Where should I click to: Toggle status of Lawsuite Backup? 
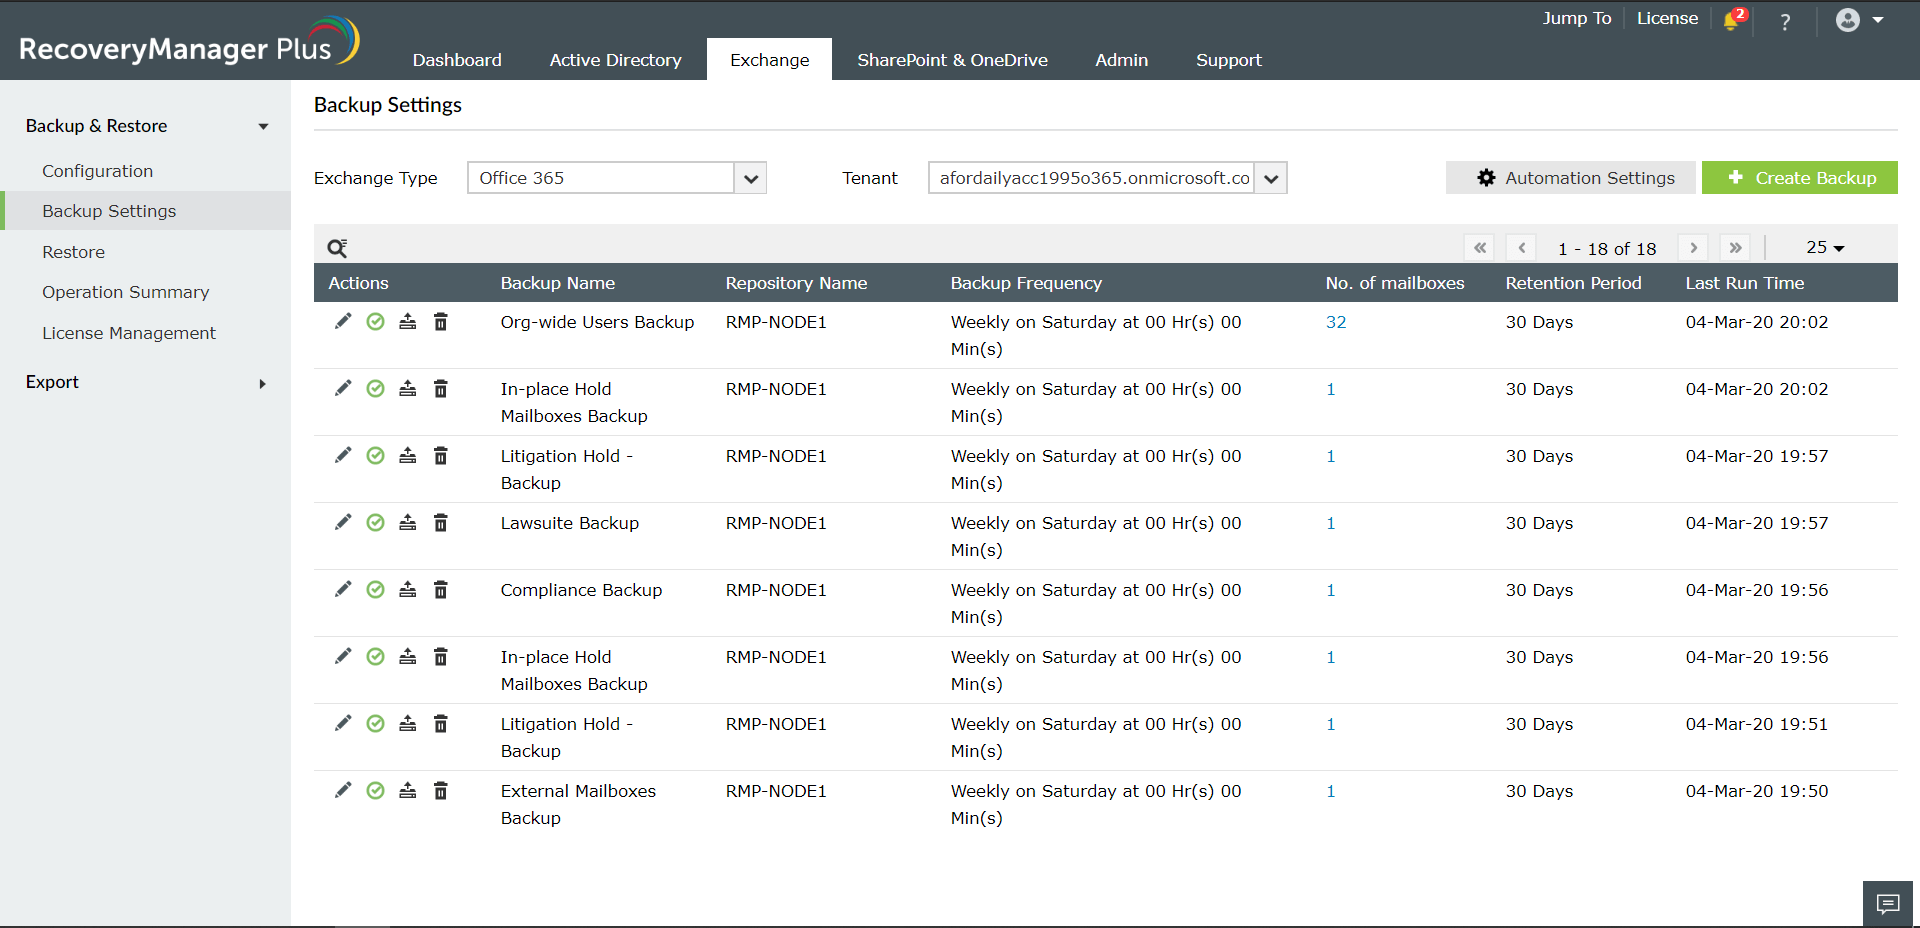click(375, 522)
